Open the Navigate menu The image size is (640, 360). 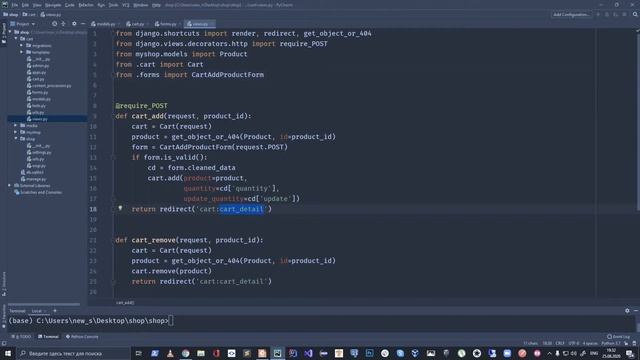pyautogui.click(x=53, y=5)
